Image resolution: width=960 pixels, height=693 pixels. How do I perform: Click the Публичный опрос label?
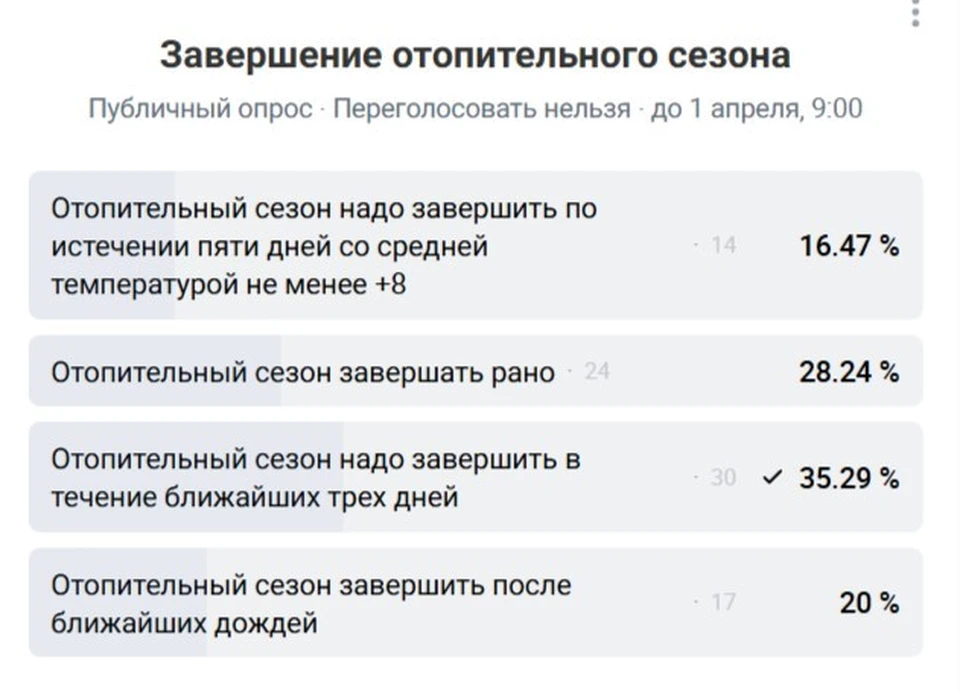tap(200, 108)
